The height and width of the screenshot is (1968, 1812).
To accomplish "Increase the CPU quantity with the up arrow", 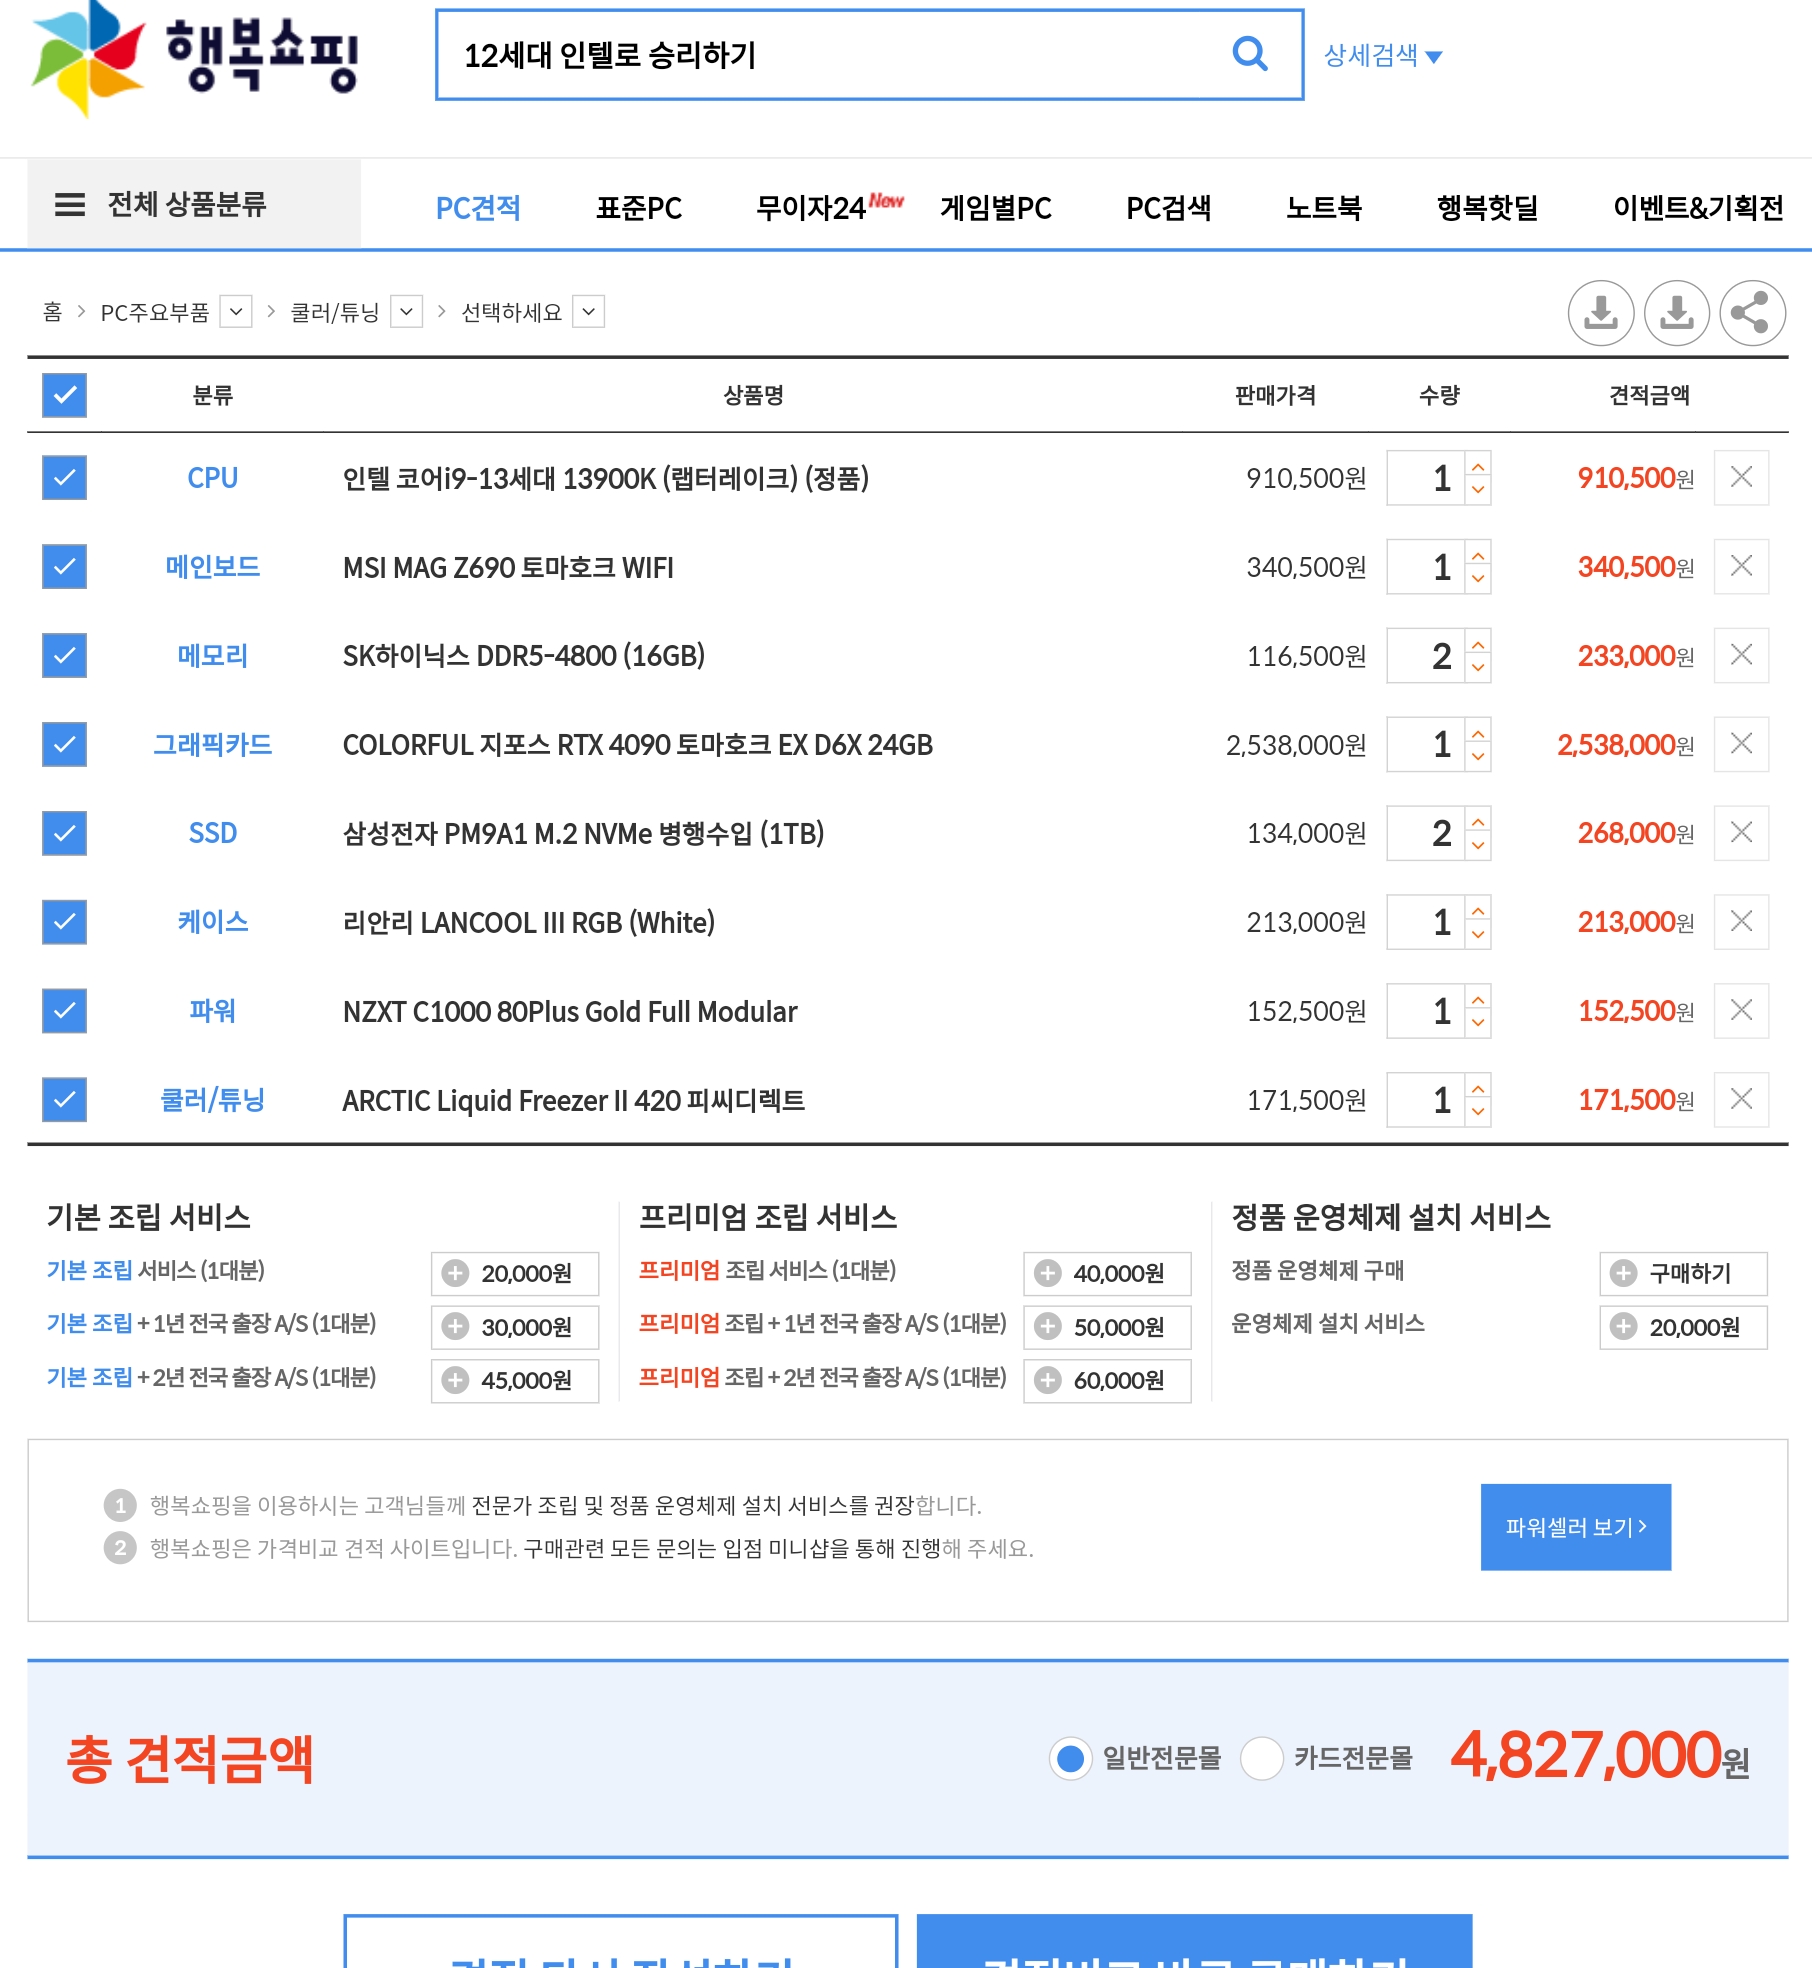I will [x=1478, y=466].
